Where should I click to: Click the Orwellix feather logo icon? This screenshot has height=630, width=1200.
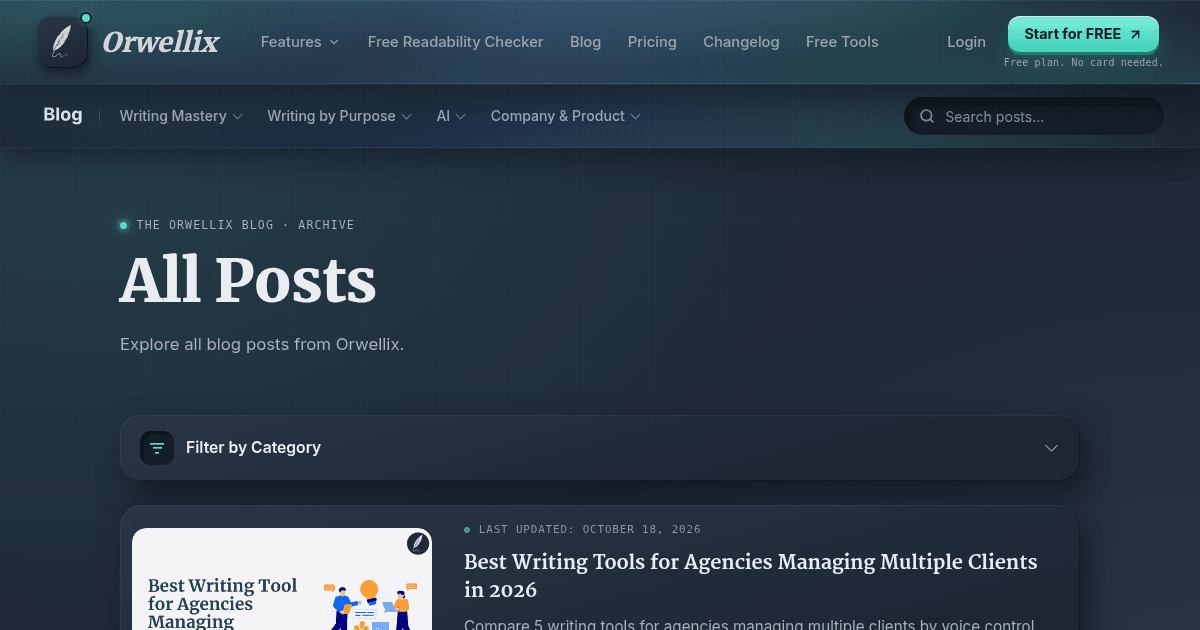coord(63,42)
